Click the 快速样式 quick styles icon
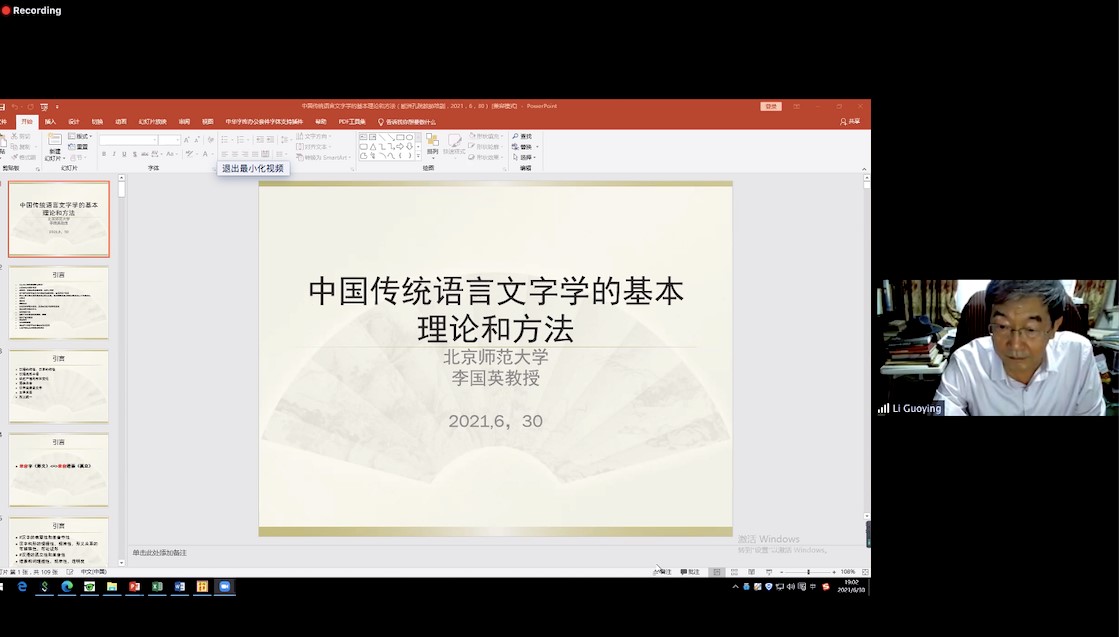1119x637 pixels. tap(455, 143)
